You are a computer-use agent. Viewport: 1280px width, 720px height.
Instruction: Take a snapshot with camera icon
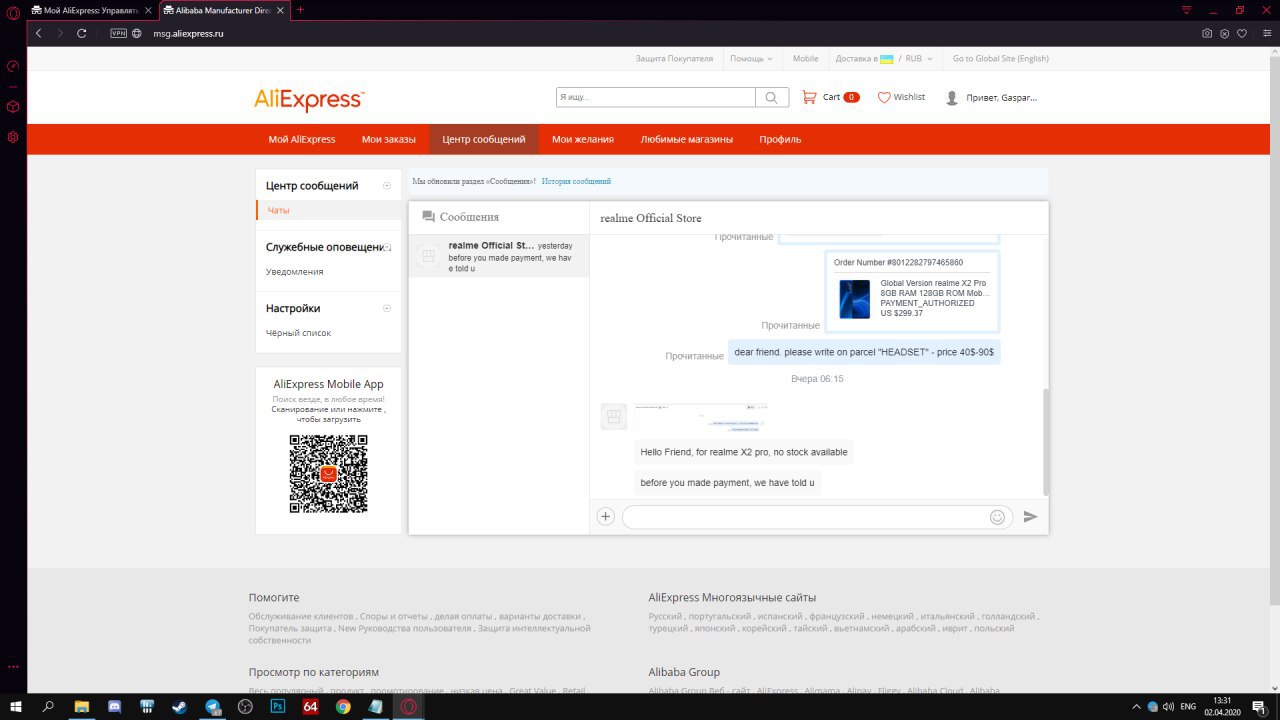tap(1207, 33)
